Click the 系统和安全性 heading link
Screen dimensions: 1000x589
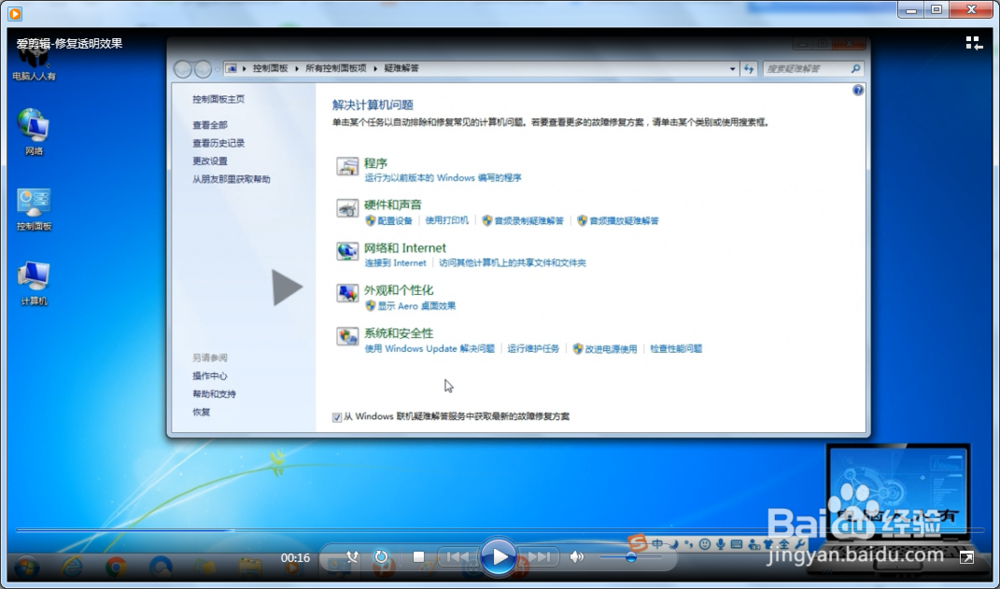point(399,333)
